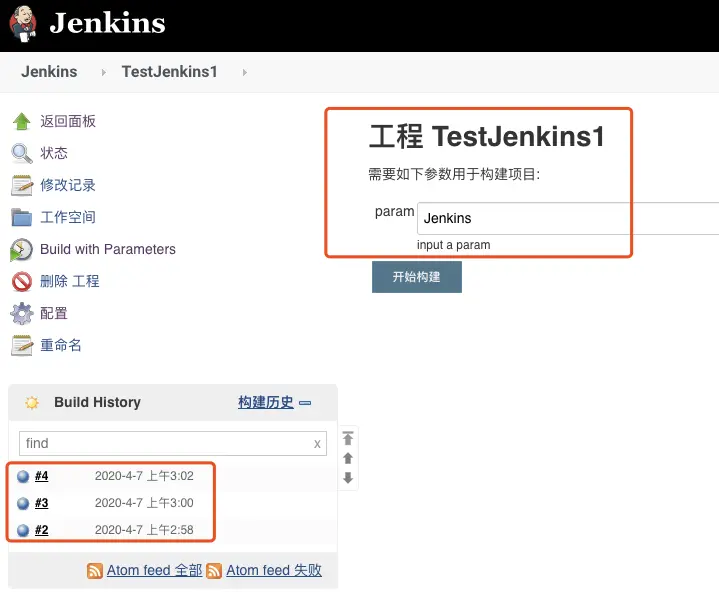Click the text 需要如下参数用于构建项目

click(454, 174)
